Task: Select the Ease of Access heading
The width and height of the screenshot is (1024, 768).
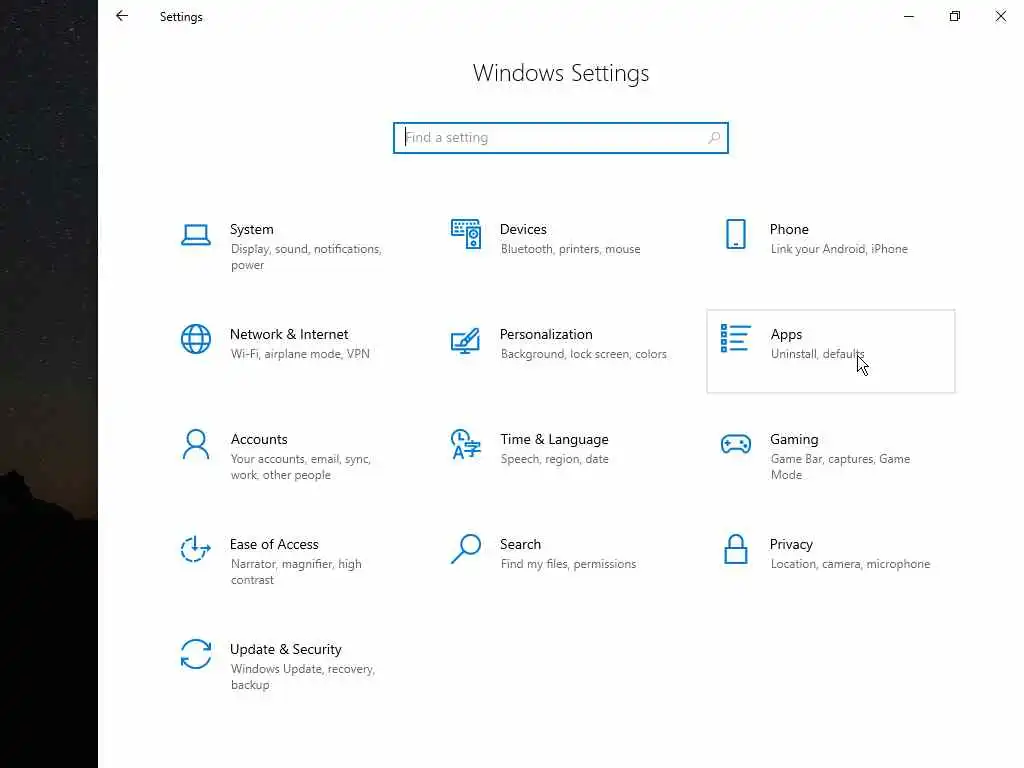Action: 274,545
